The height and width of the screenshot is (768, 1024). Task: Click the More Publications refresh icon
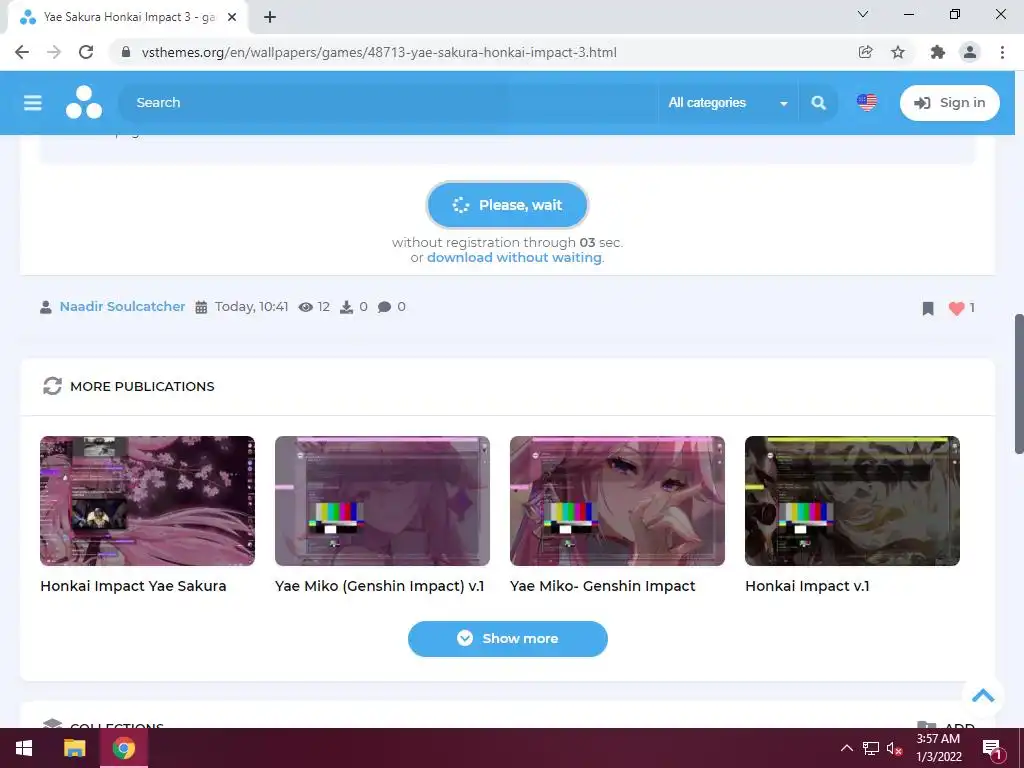pos(52,386)
